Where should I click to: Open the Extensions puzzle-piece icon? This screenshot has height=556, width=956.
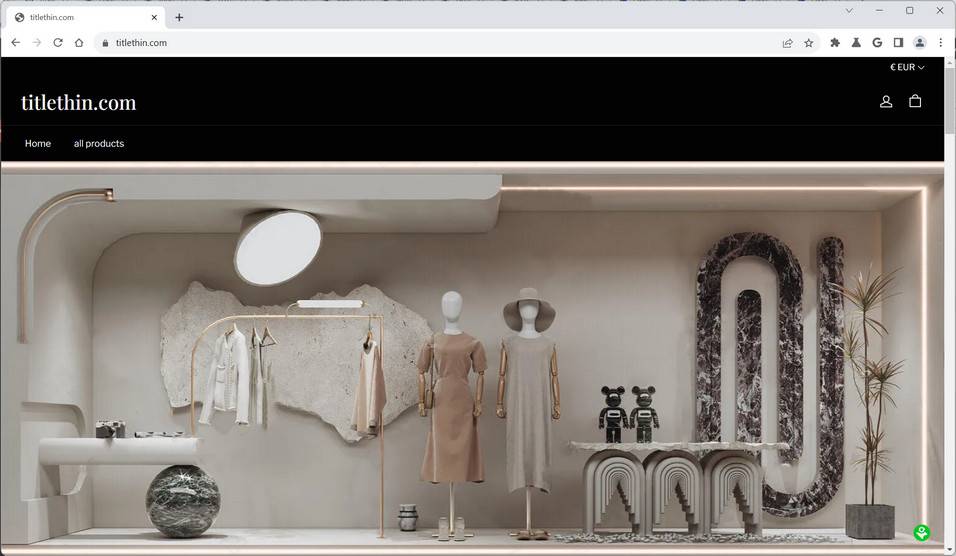coord(835,43)
